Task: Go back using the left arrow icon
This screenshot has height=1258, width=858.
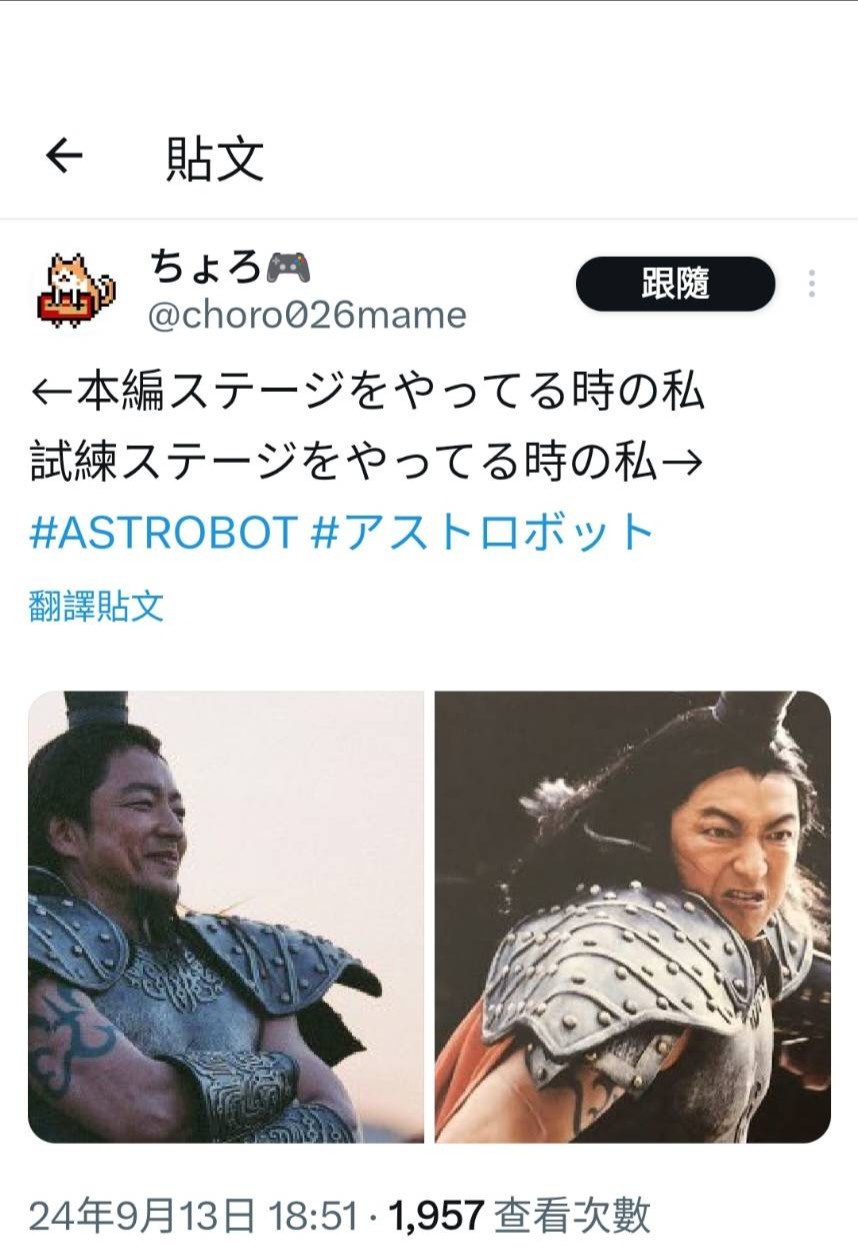Action: 64,157
